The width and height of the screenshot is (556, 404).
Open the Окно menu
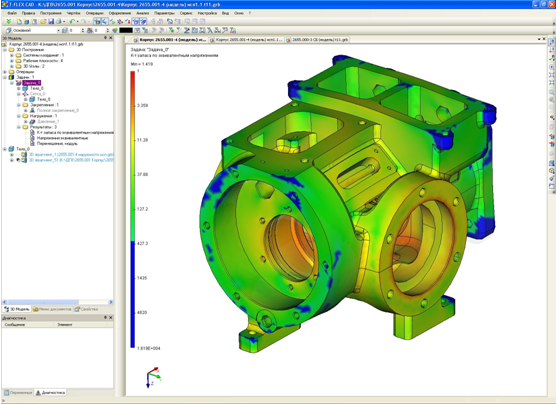(x=239, y=13)
